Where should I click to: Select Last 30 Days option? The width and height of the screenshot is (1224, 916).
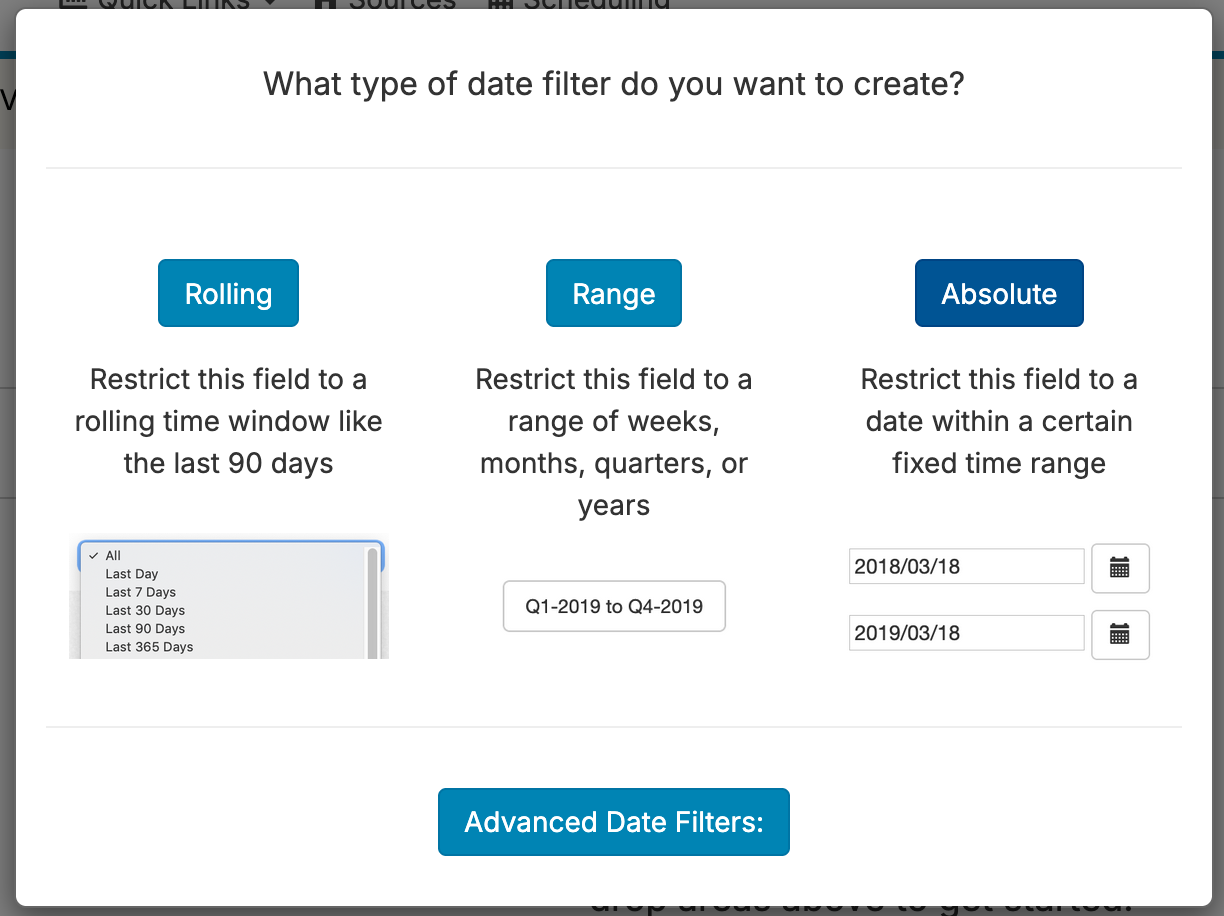(x=145, y=610)
